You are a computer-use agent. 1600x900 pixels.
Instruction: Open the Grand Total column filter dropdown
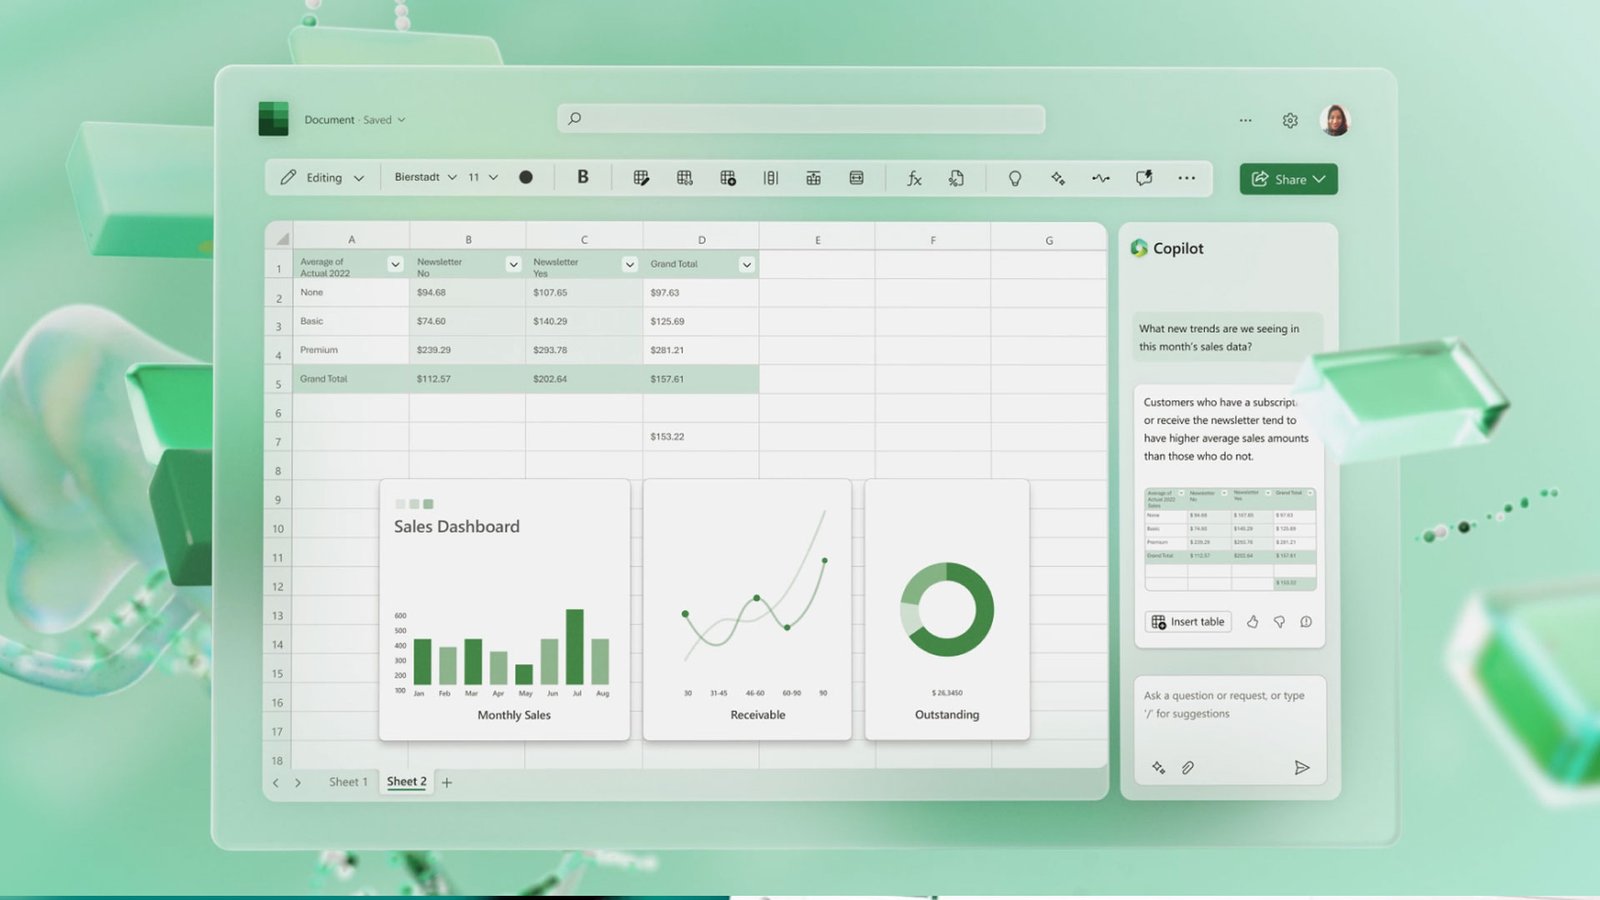746,265
